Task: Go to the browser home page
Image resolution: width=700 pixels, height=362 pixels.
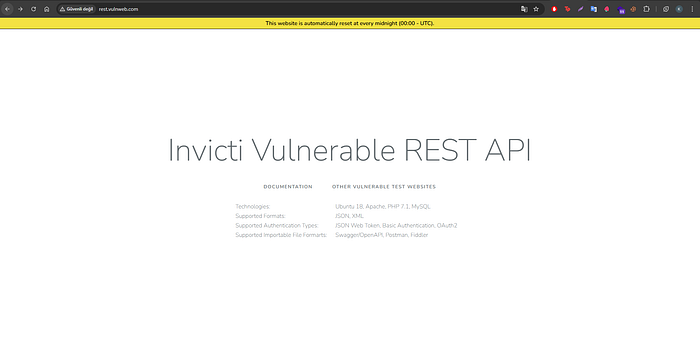Action: [46, 9]
